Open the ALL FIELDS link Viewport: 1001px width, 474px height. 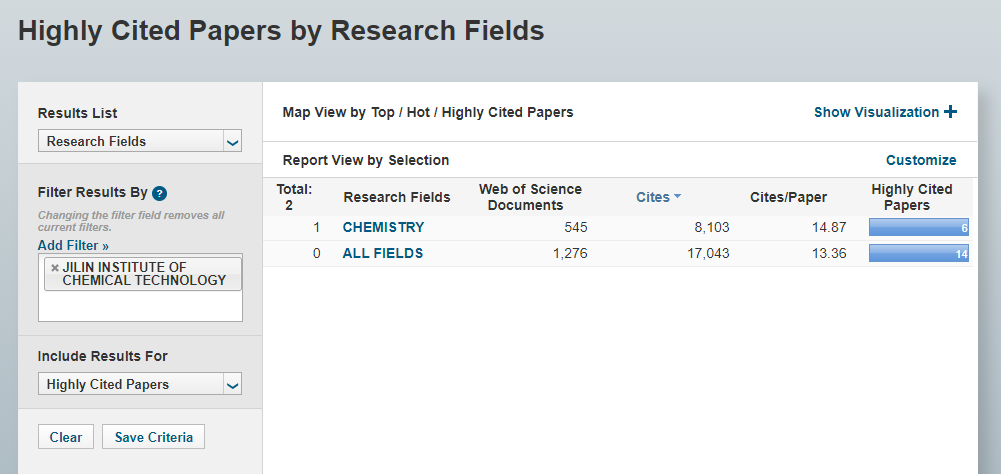coord(383,253)
